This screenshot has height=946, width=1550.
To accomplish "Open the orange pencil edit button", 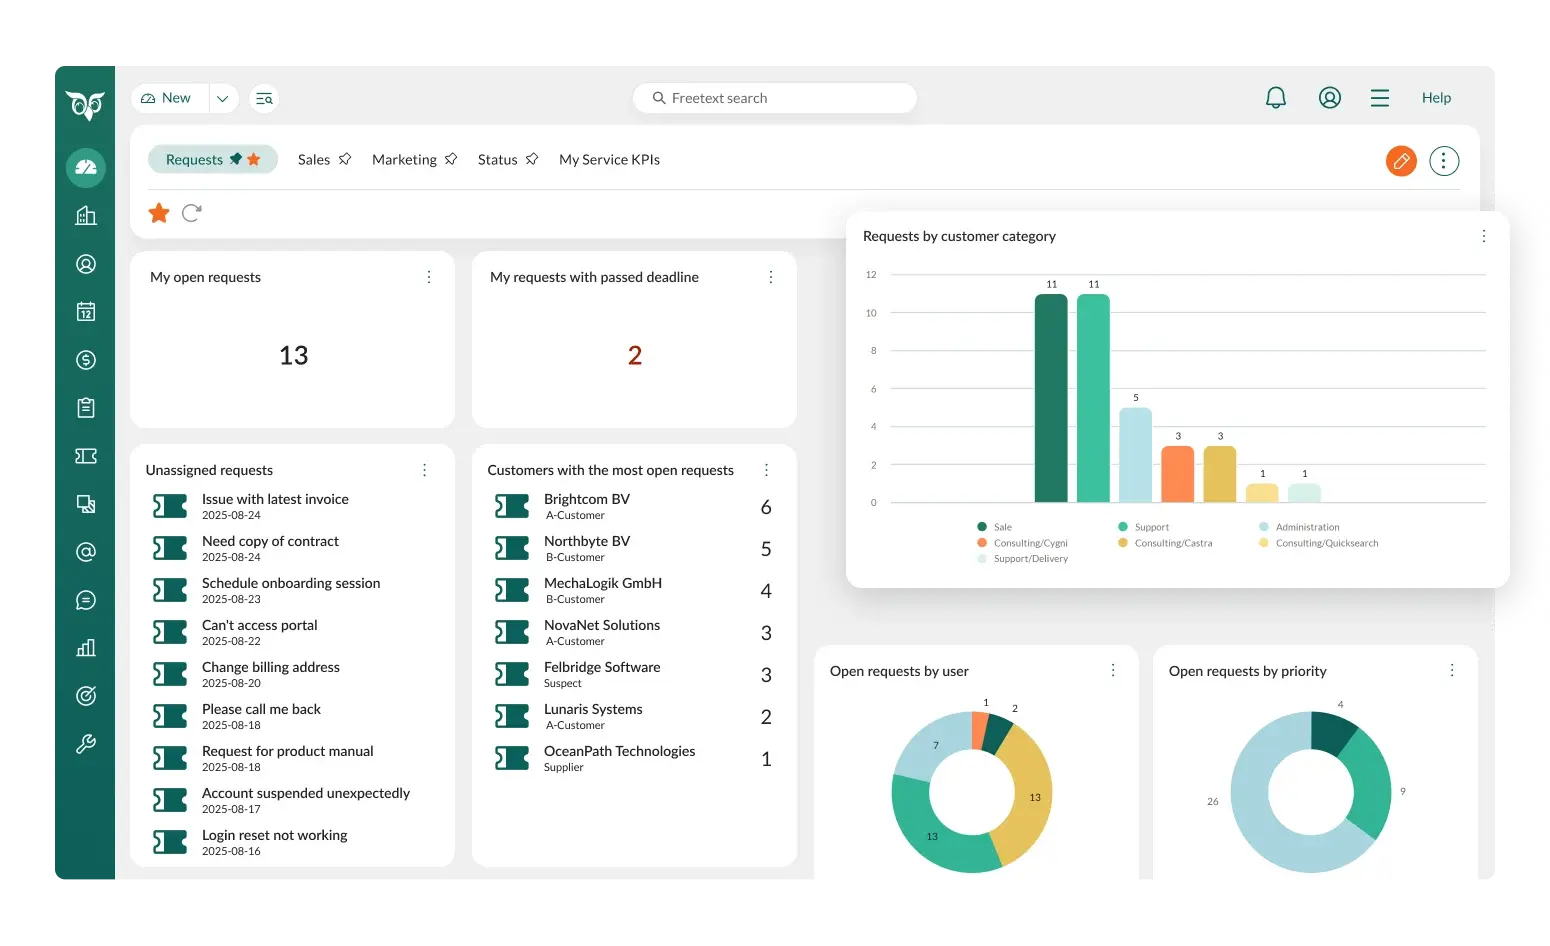I will tap(1401, 160).
